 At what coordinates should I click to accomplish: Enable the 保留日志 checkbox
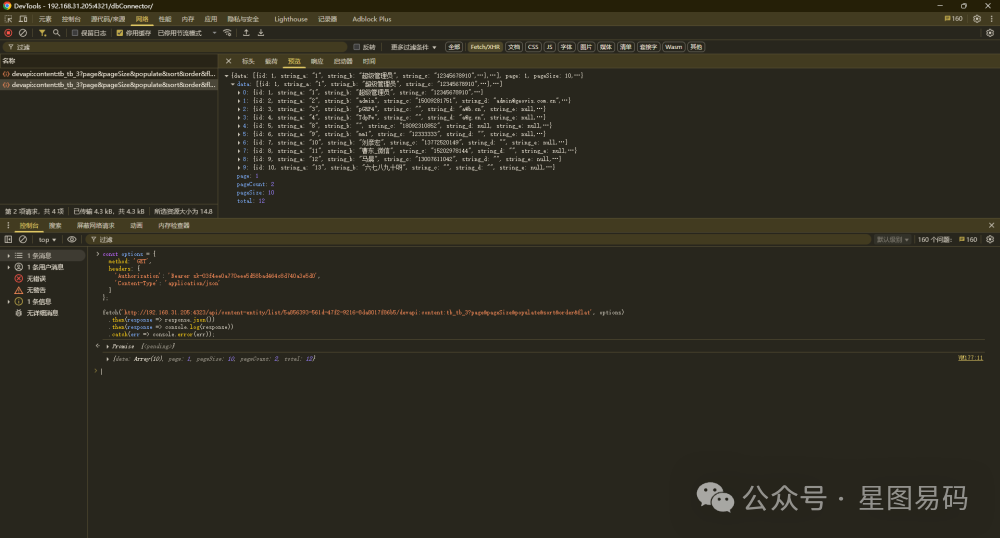[x=75, y=33]
